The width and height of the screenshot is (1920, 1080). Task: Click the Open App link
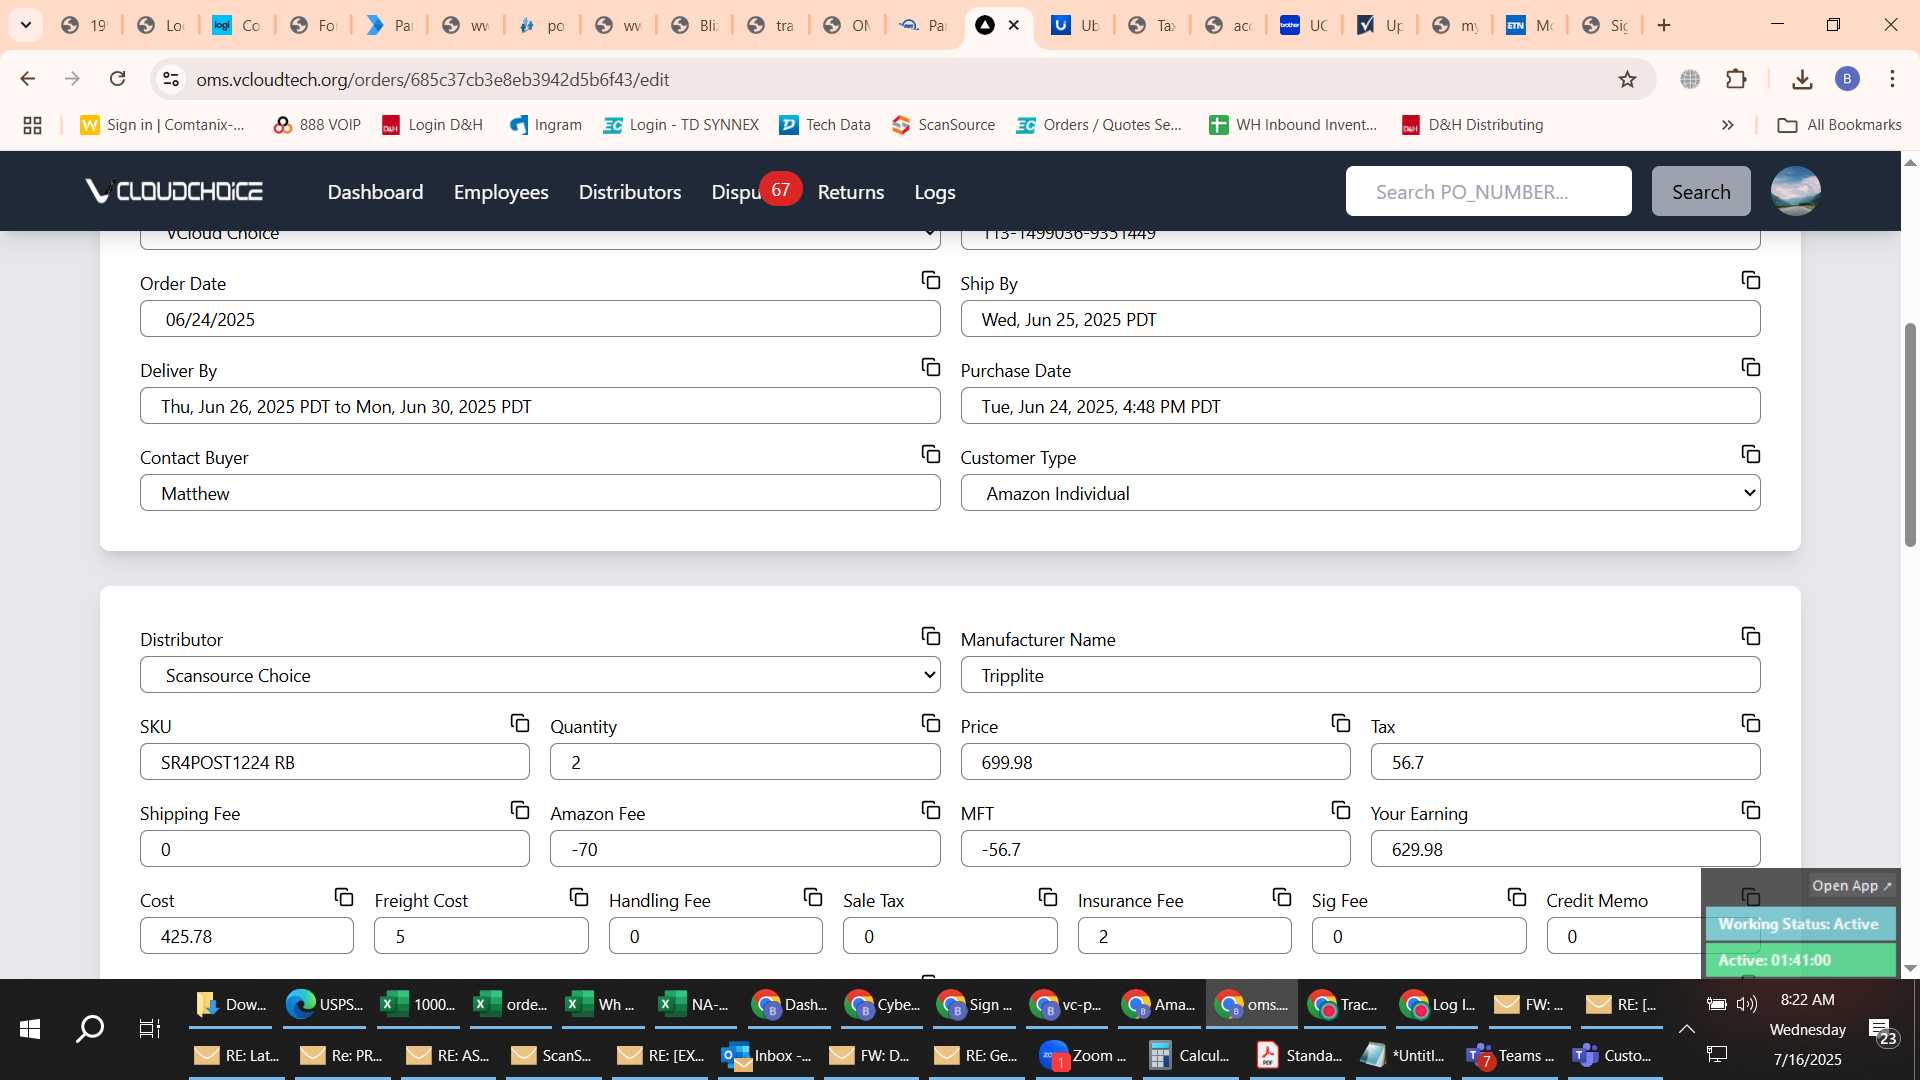pyautogui.click(x=1852, y=886)
